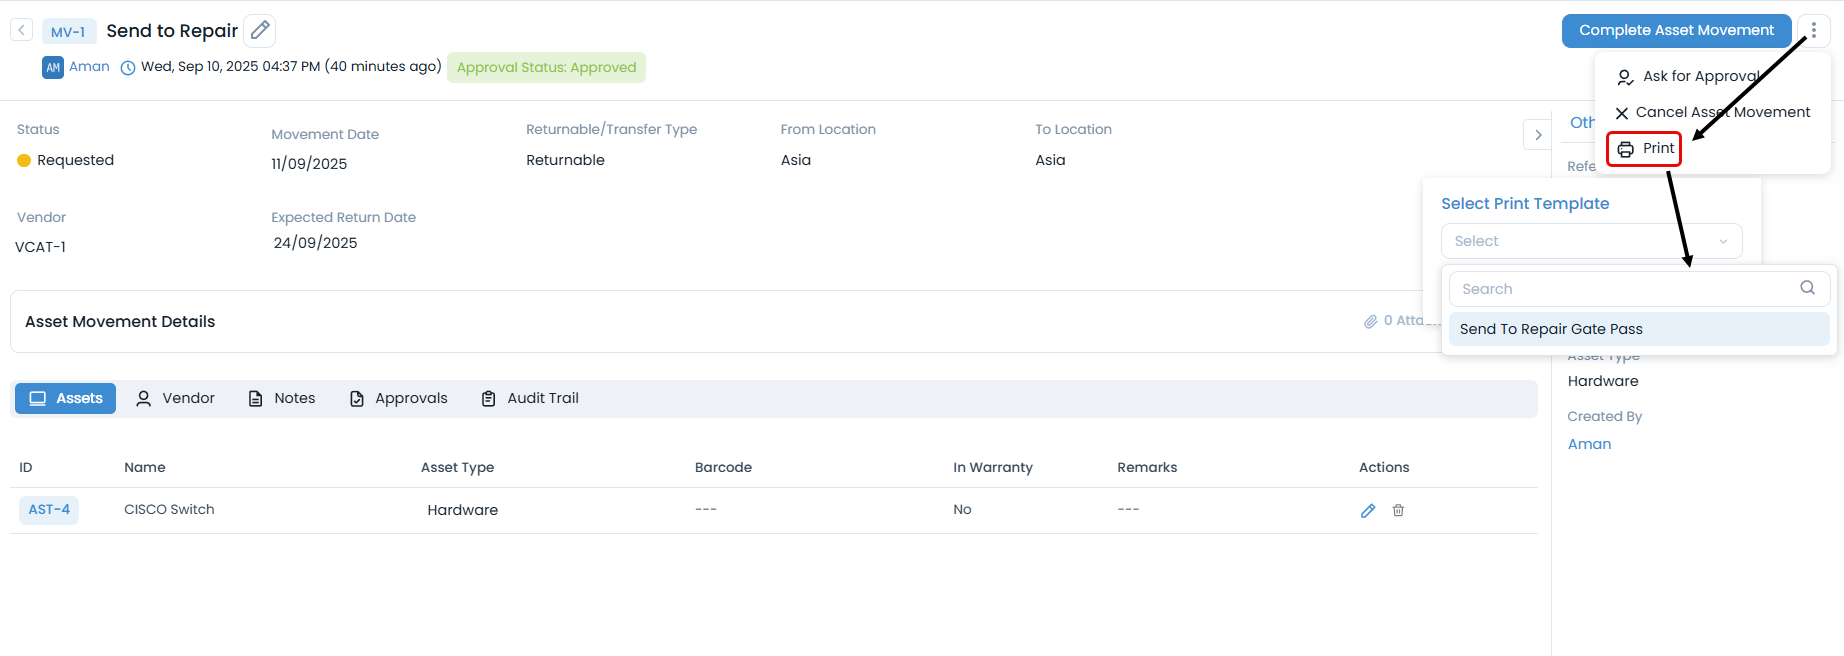Image resolution: width=1844 pixels, height=656 pixels.
Task: Choose Cancel Asset Movement menu item
Action: 1712,112
